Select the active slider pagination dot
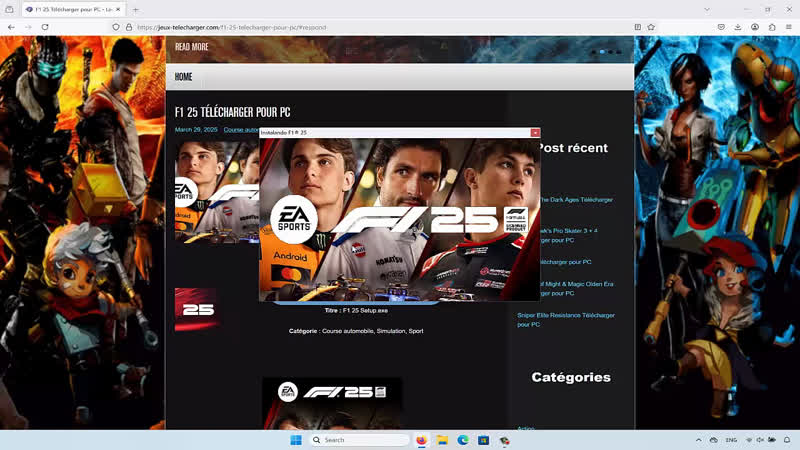Image resolution: width=800 pixels, height=450 pixels. click(602, 52)
